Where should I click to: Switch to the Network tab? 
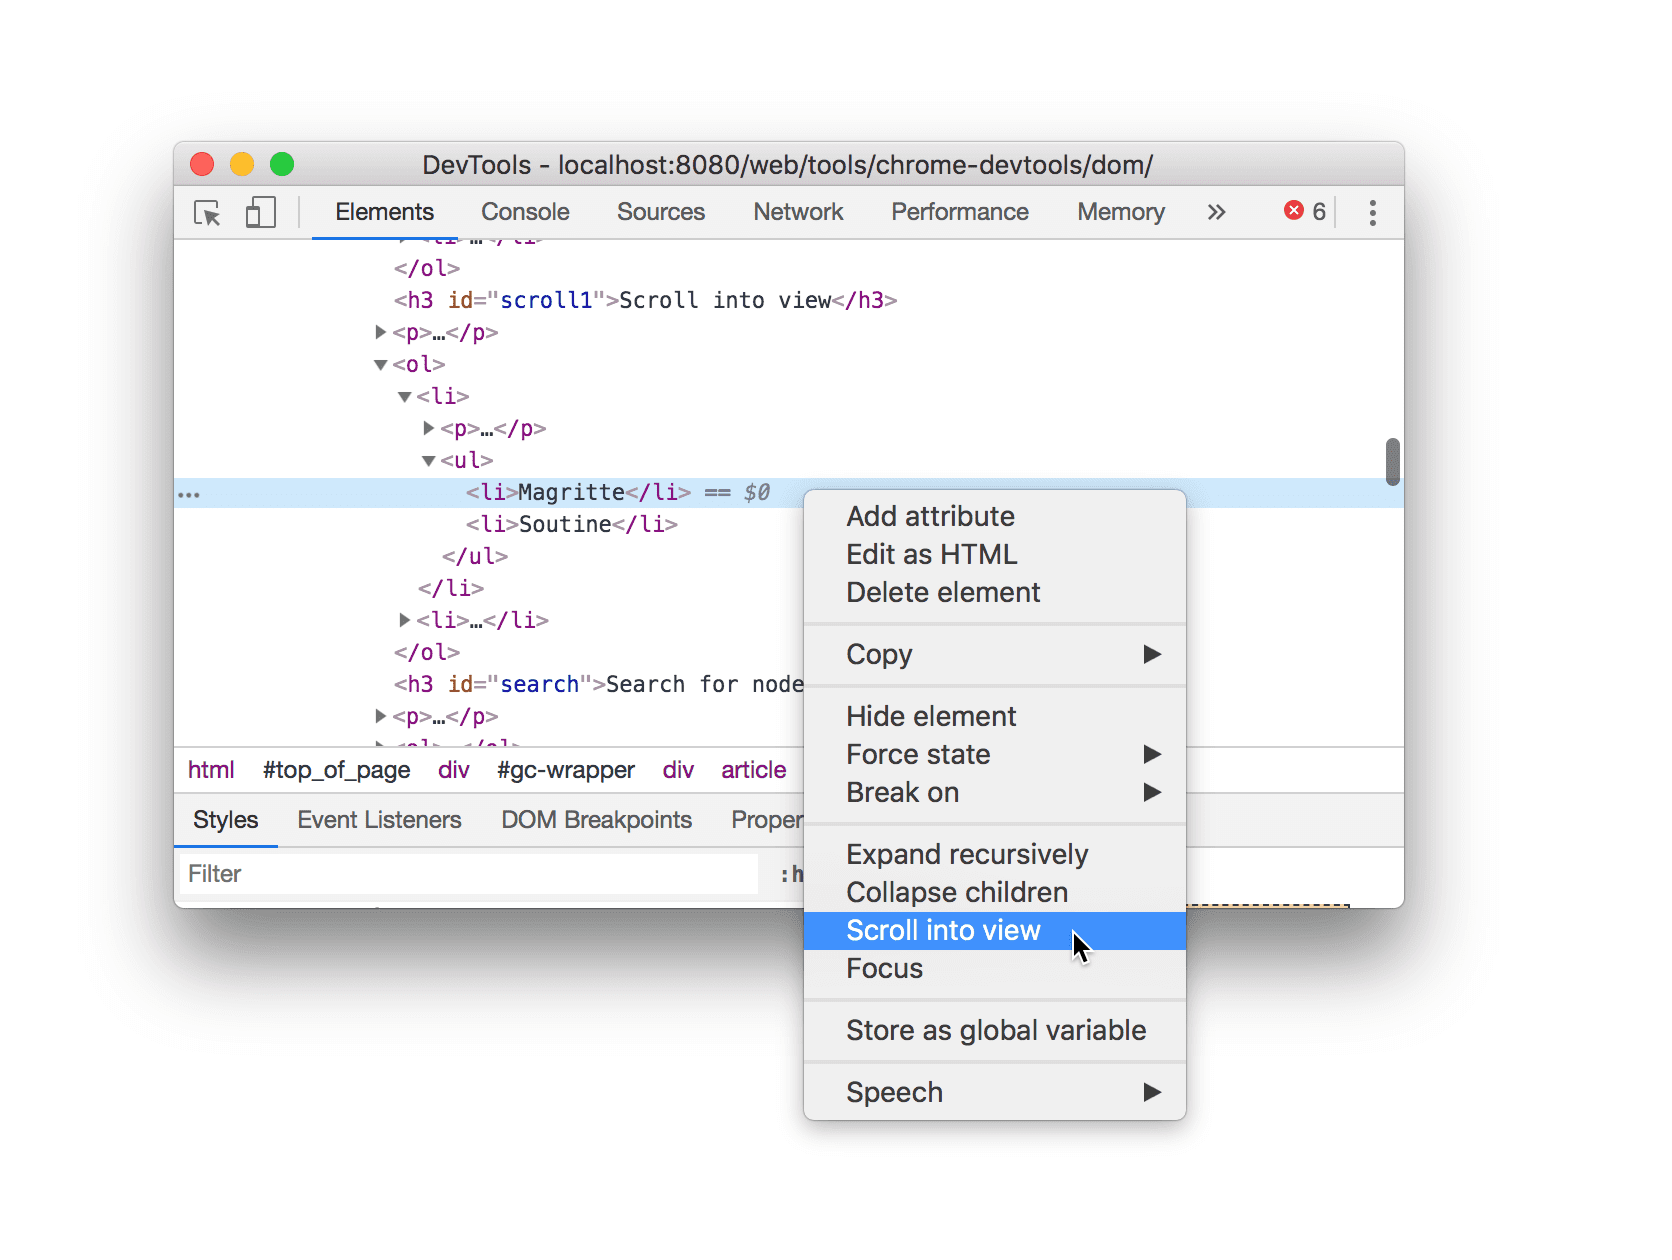[x=798, y=212]
